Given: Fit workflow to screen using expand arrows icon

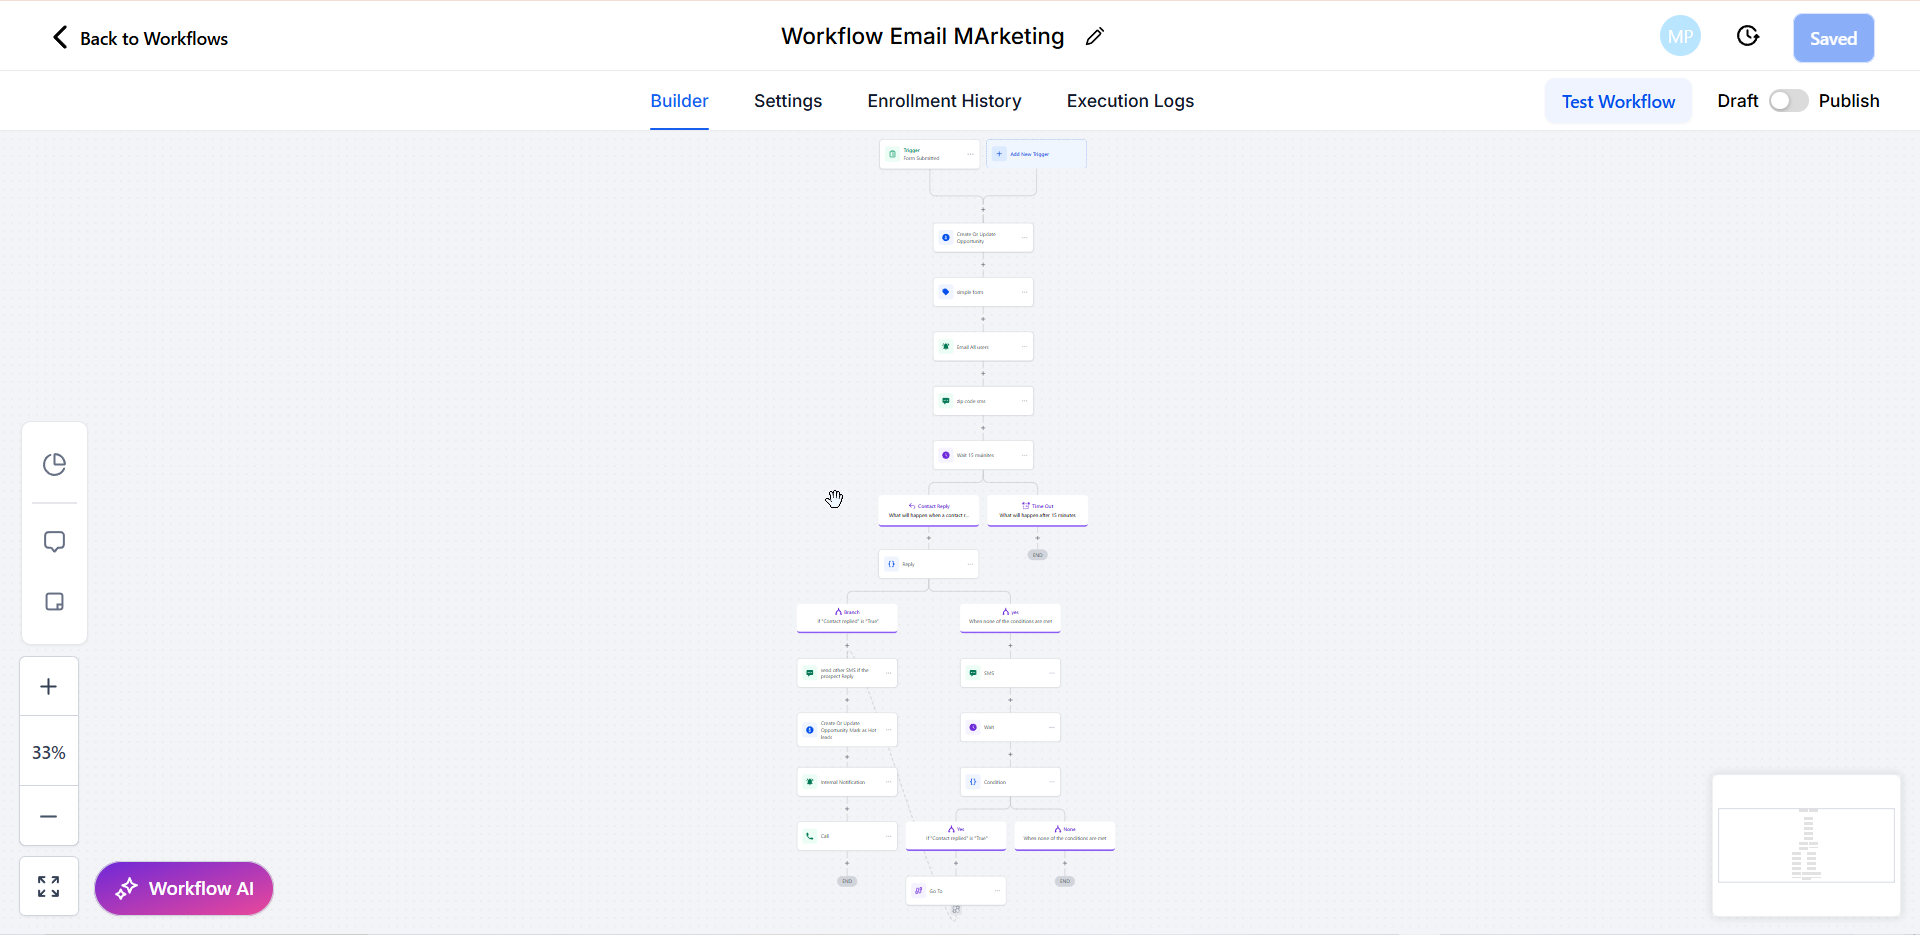Looking at the screenshot, I should [x=48, y=886].
